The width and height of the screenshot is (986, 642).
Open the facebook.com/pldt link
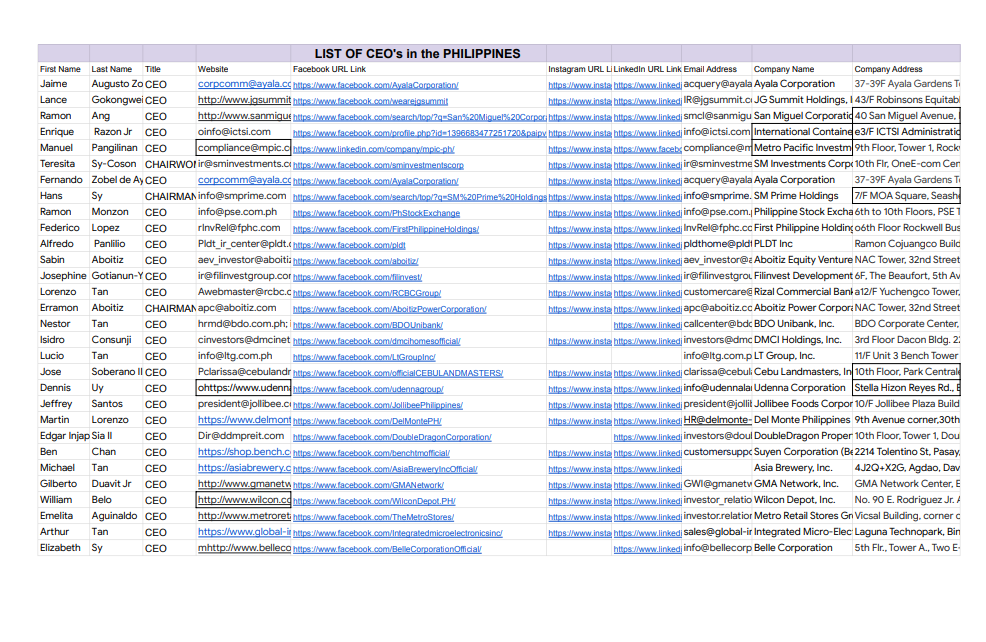tap(349, 245)
